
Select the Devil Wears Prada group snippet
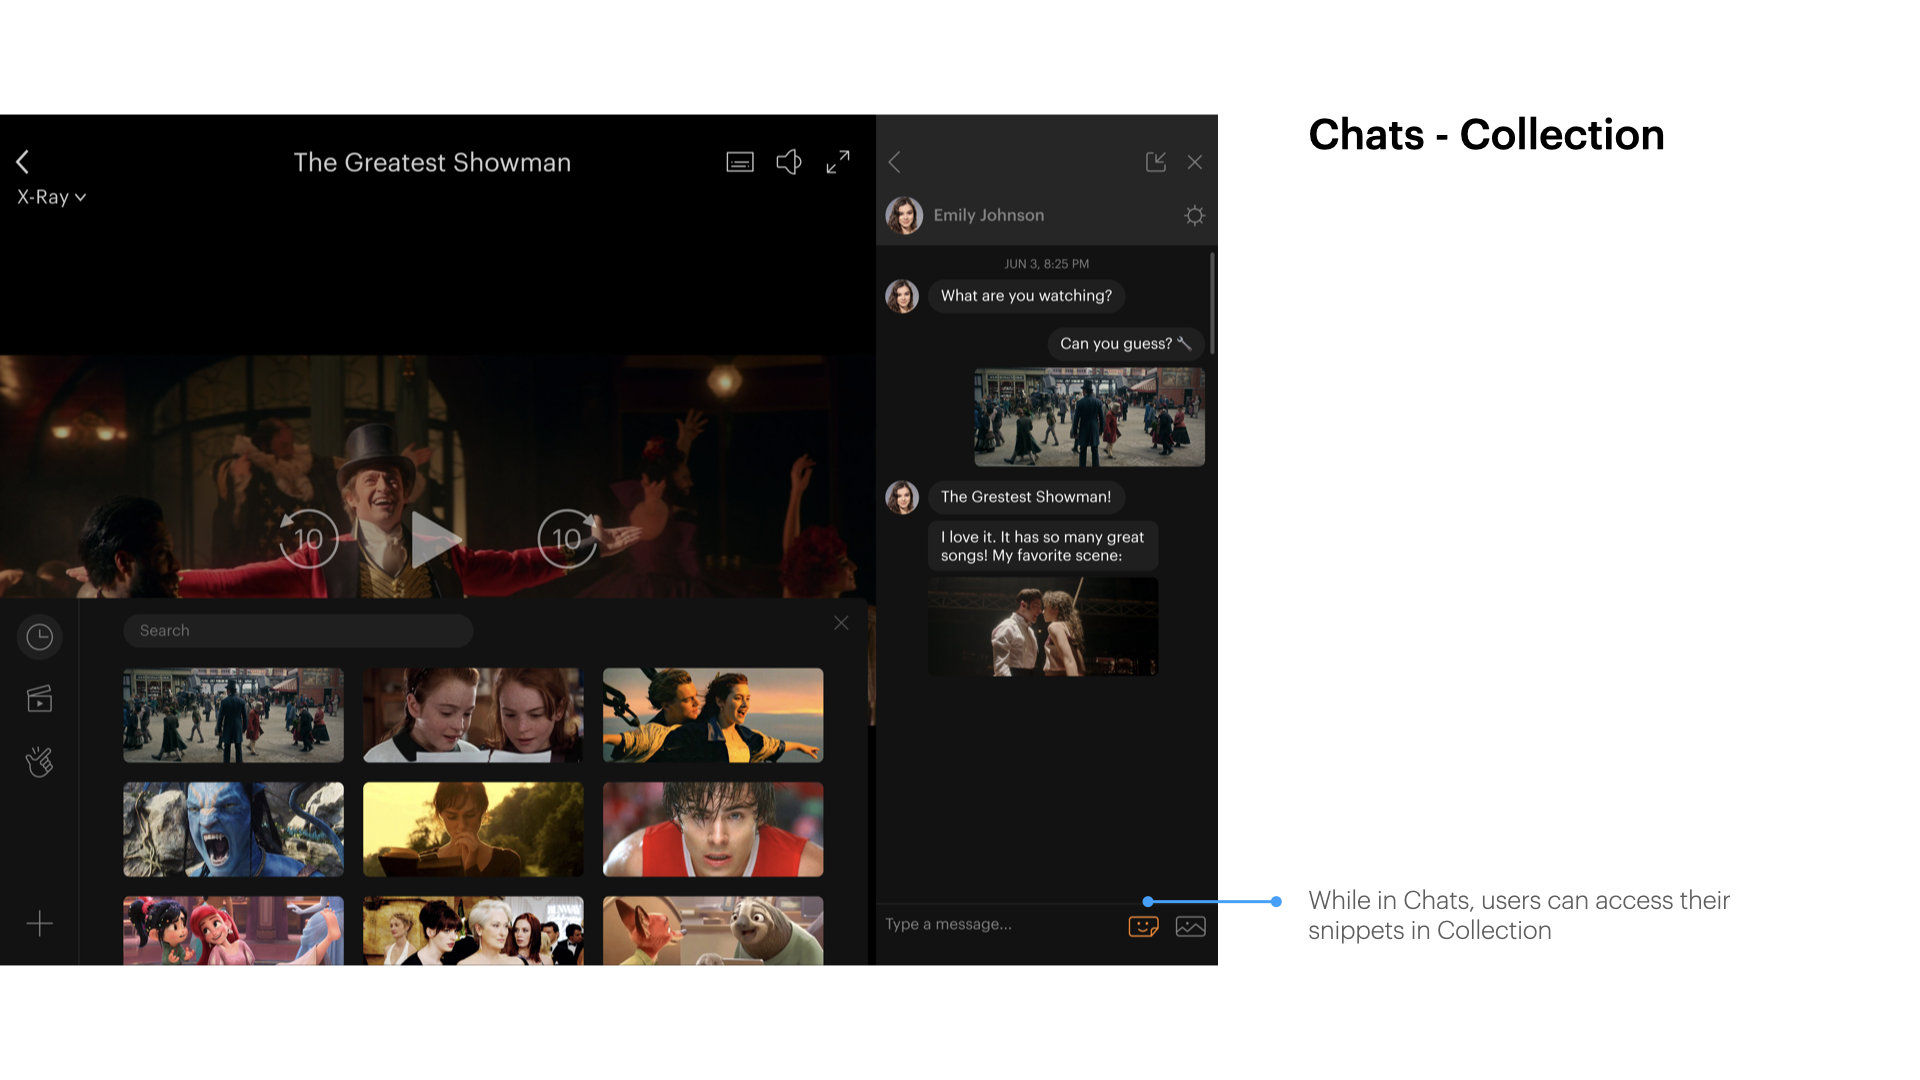(x=473, y=931)
